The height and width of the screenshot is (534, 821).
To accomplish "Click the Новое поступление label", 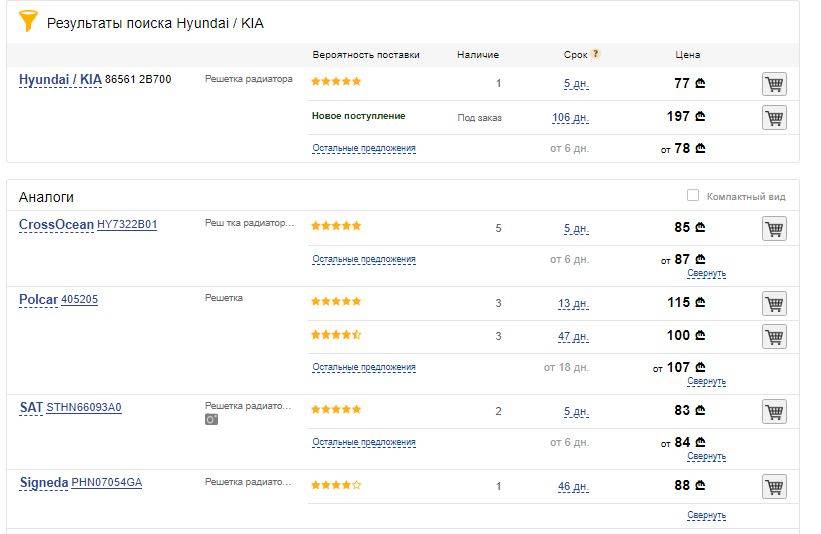I will [359, 116].
